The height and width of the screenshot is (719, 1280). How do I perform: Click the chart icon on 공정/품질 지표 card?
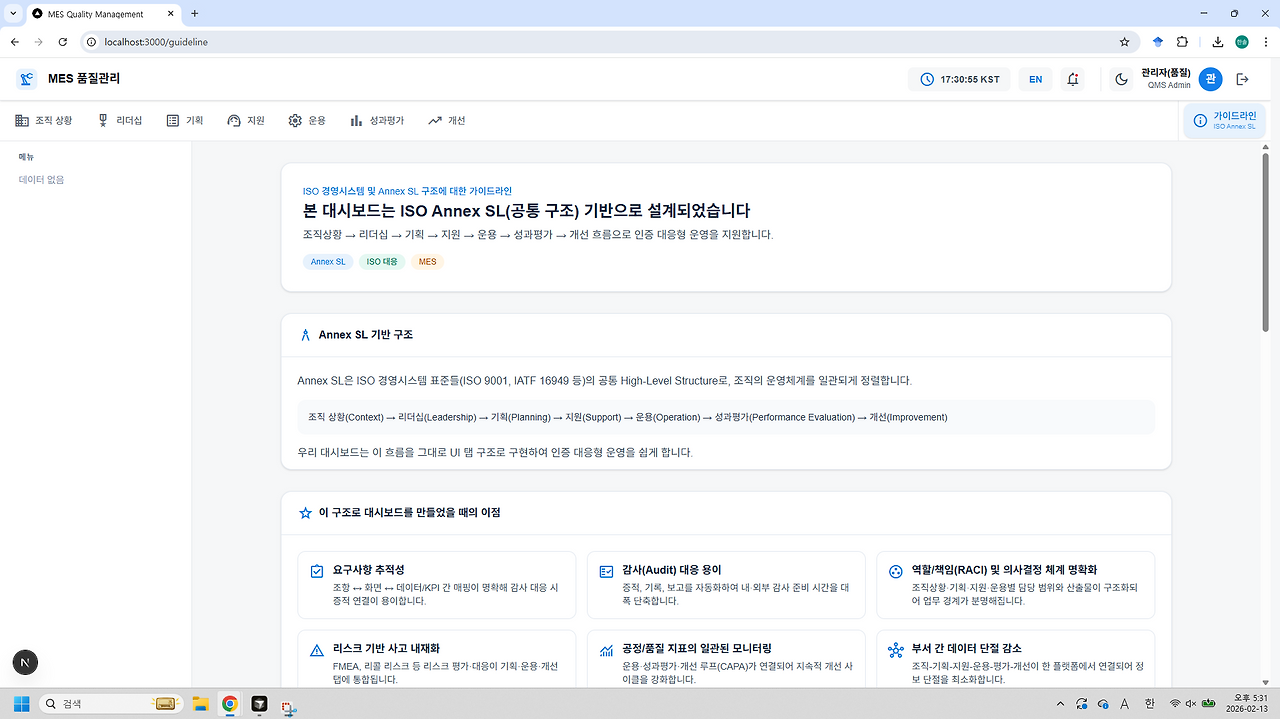(606, 650)
